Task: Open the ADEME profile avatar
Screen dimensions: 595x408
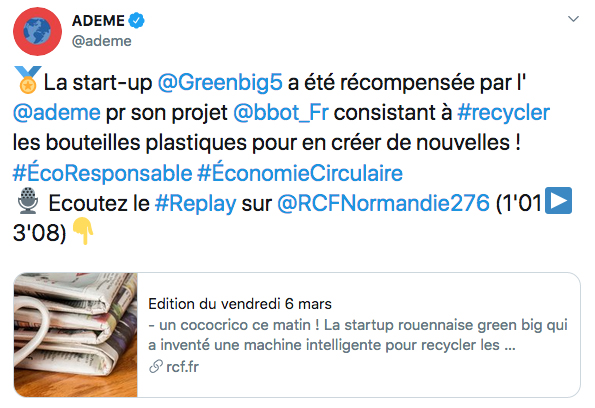Action: click(x=37, y=32)
